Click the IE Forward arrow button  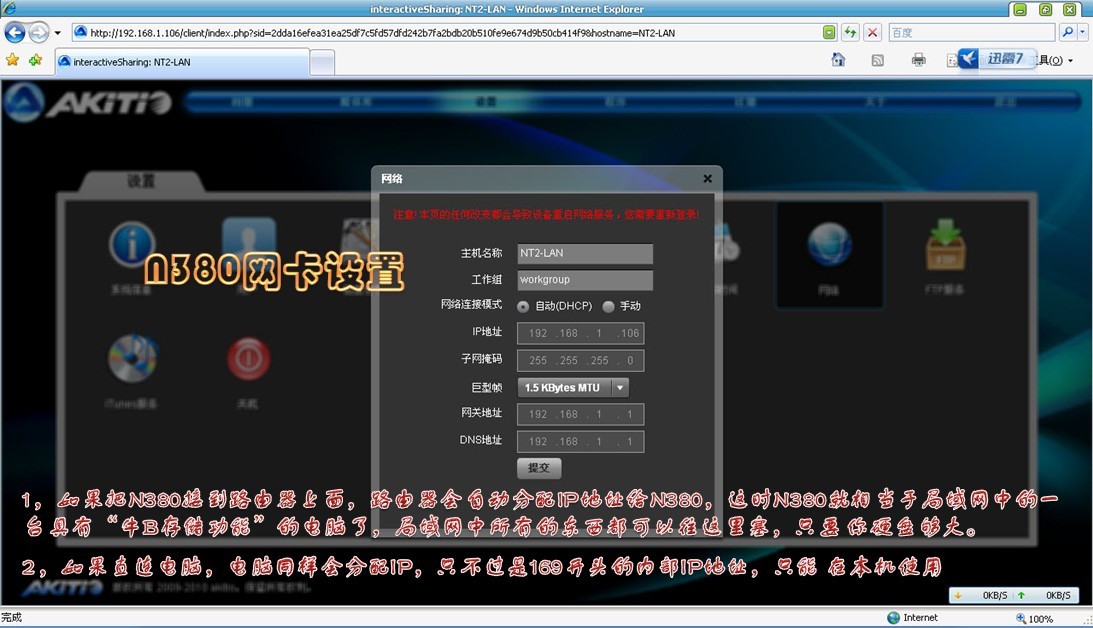point(39,32)
